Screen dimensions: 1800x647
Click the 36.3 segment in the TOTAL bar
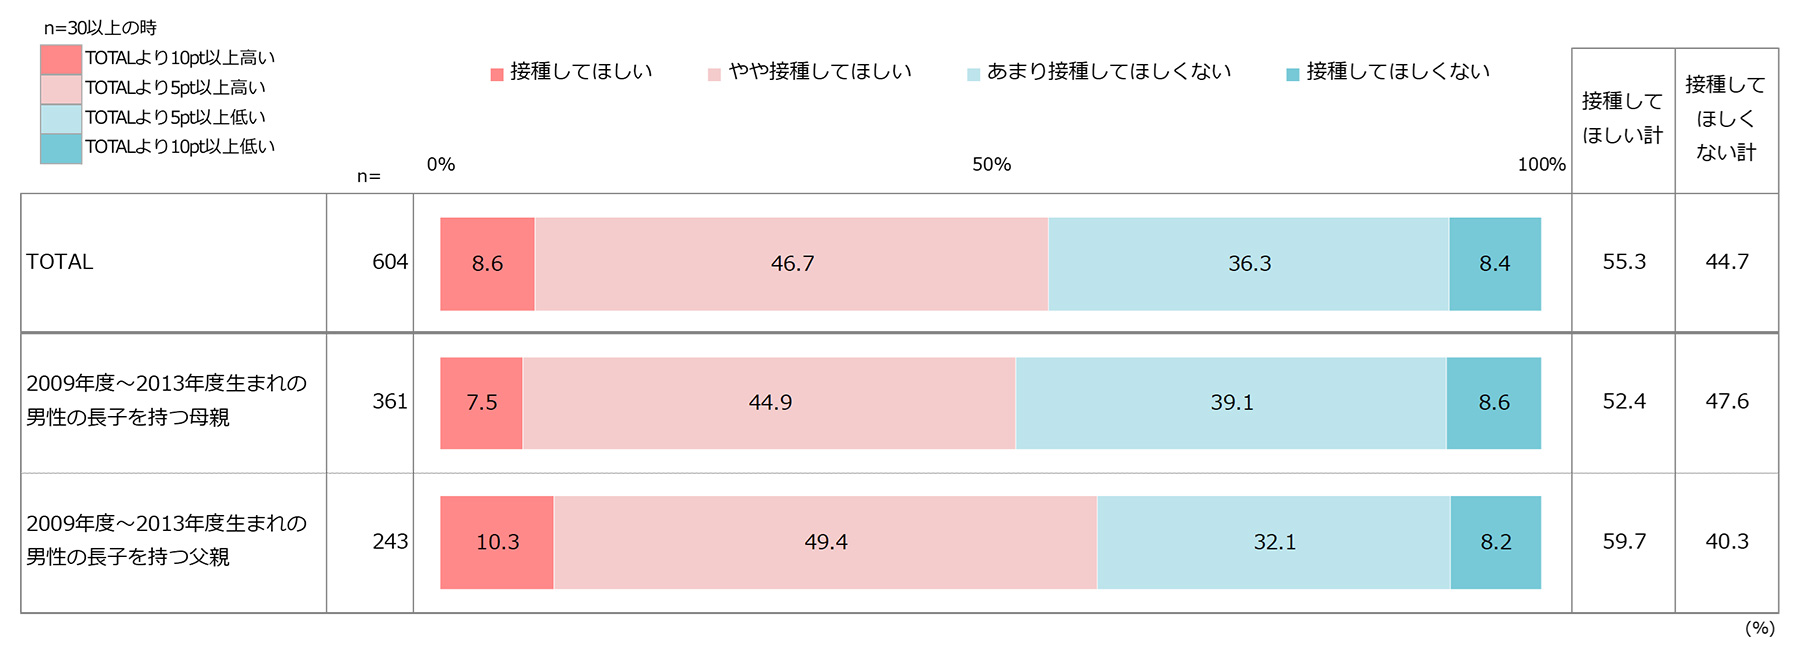click(1249, 264)
